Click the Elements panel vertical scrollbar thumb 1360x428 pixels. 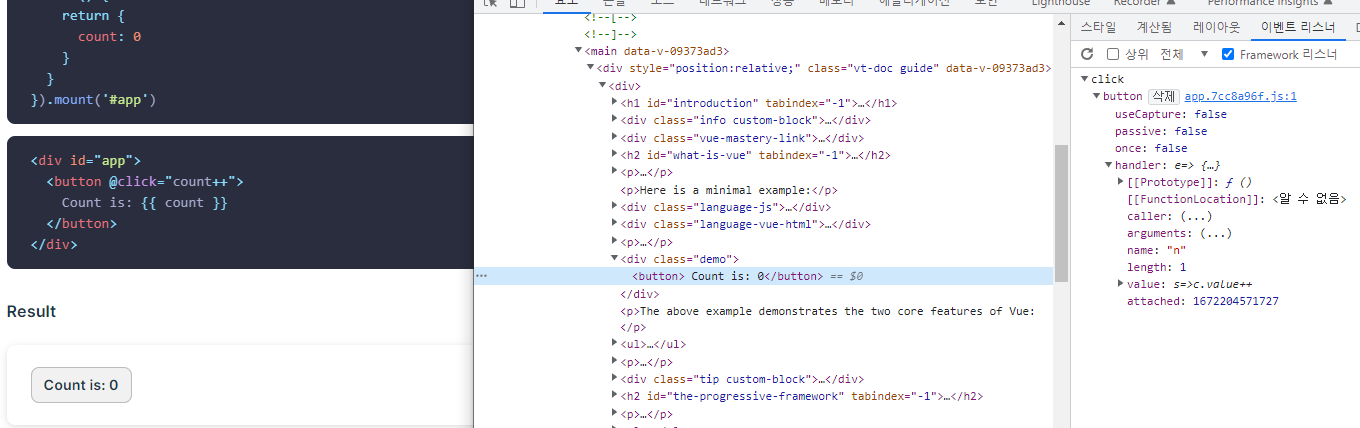click(x=1062, y=213)
